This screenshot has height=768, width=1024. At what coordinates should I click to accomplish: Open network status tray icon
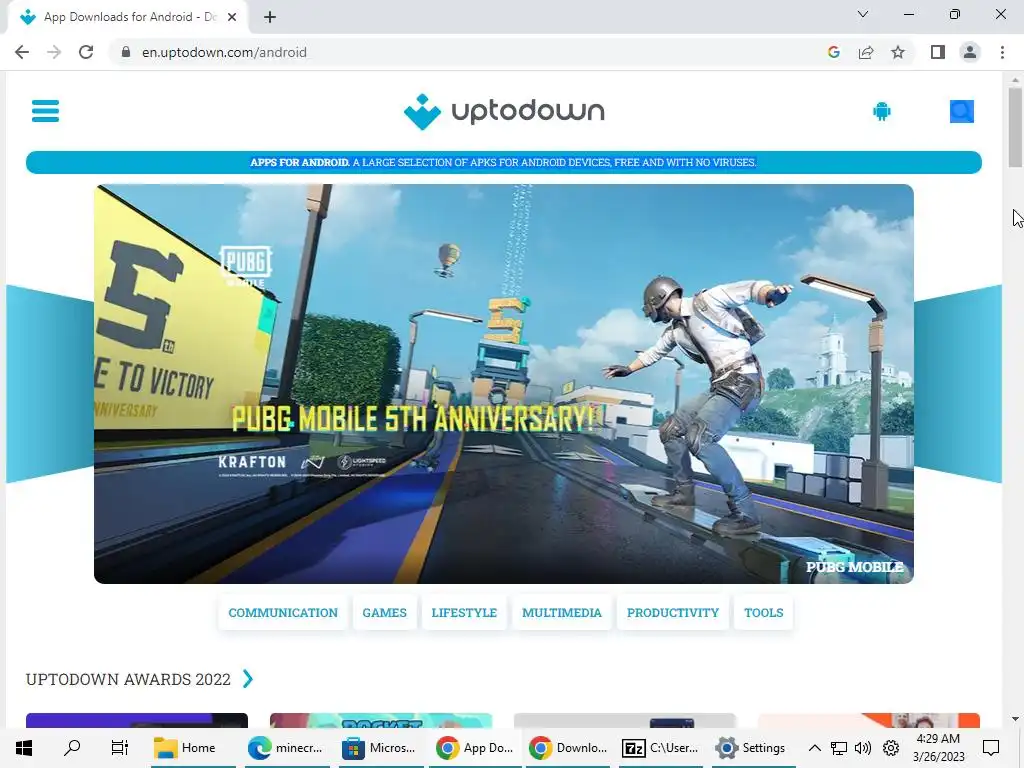(839, 748)
